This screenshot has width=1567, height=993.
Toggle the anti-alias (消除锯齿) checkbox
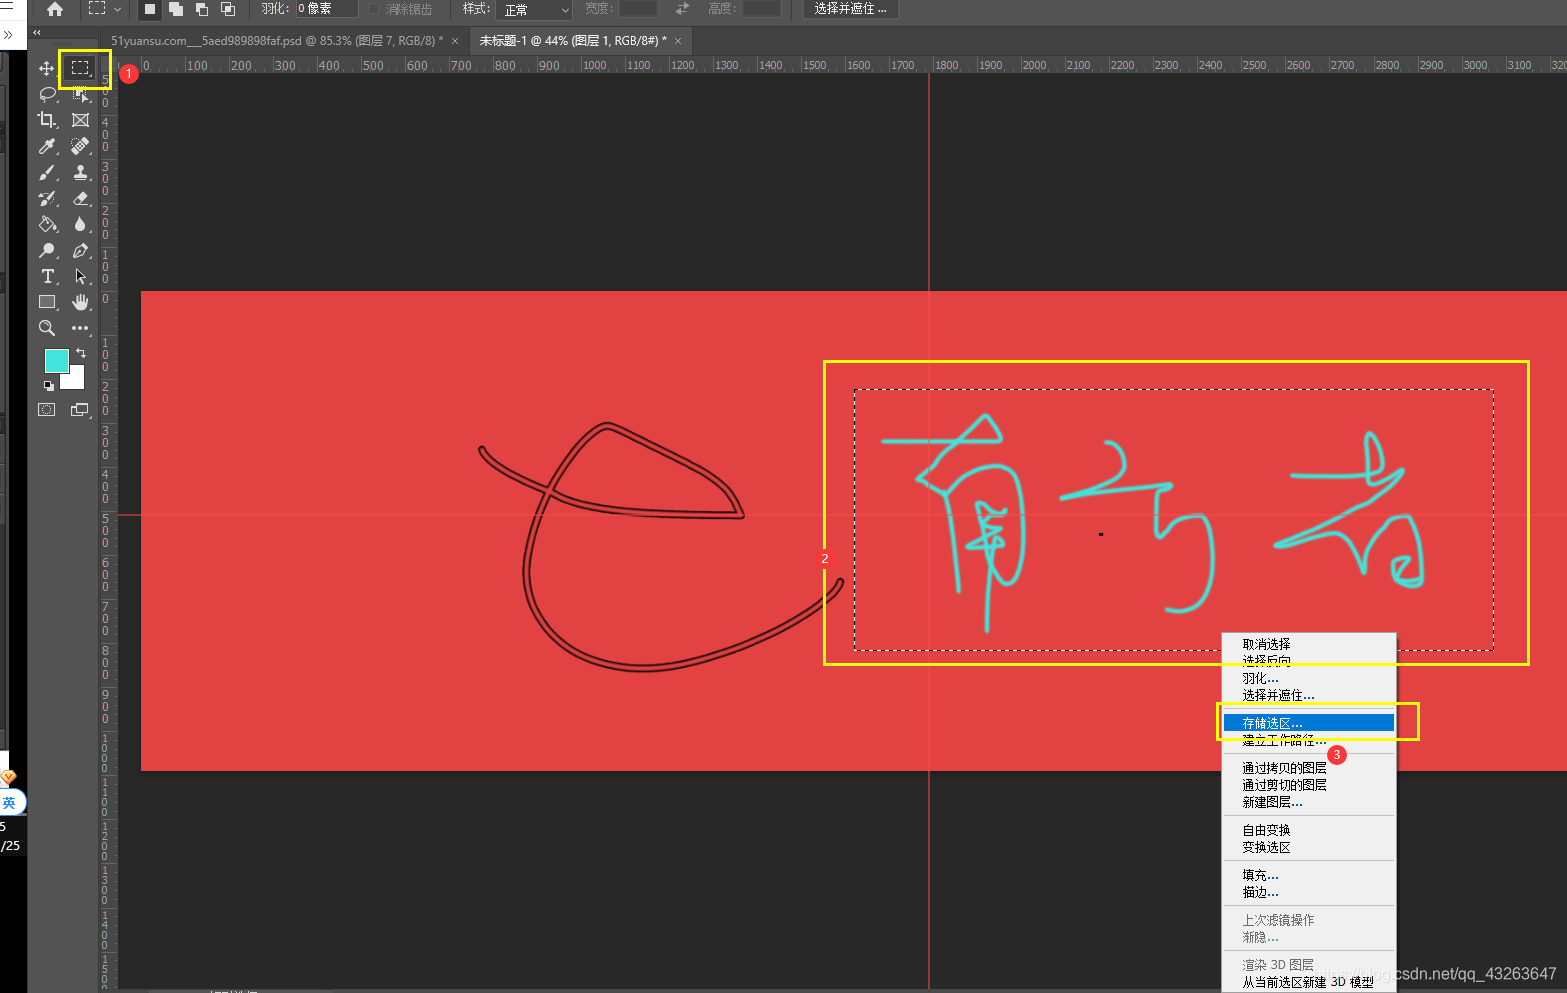click(374, 9)
